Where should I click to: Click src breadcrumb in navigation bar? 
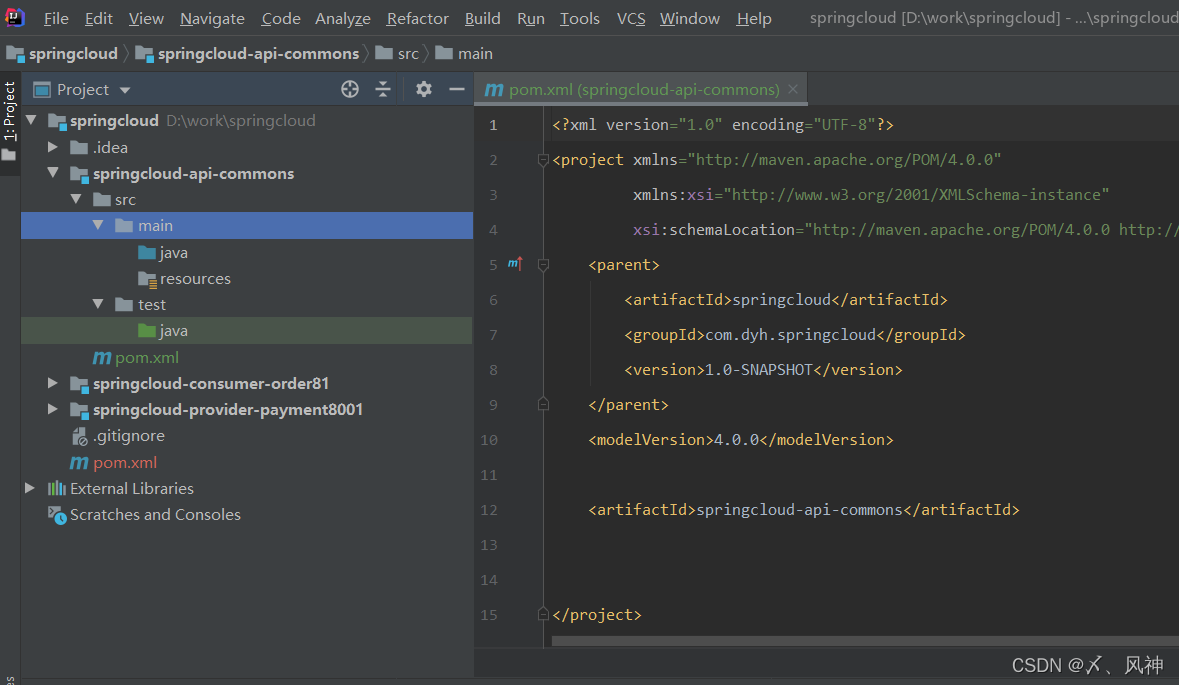click(398, 53)
